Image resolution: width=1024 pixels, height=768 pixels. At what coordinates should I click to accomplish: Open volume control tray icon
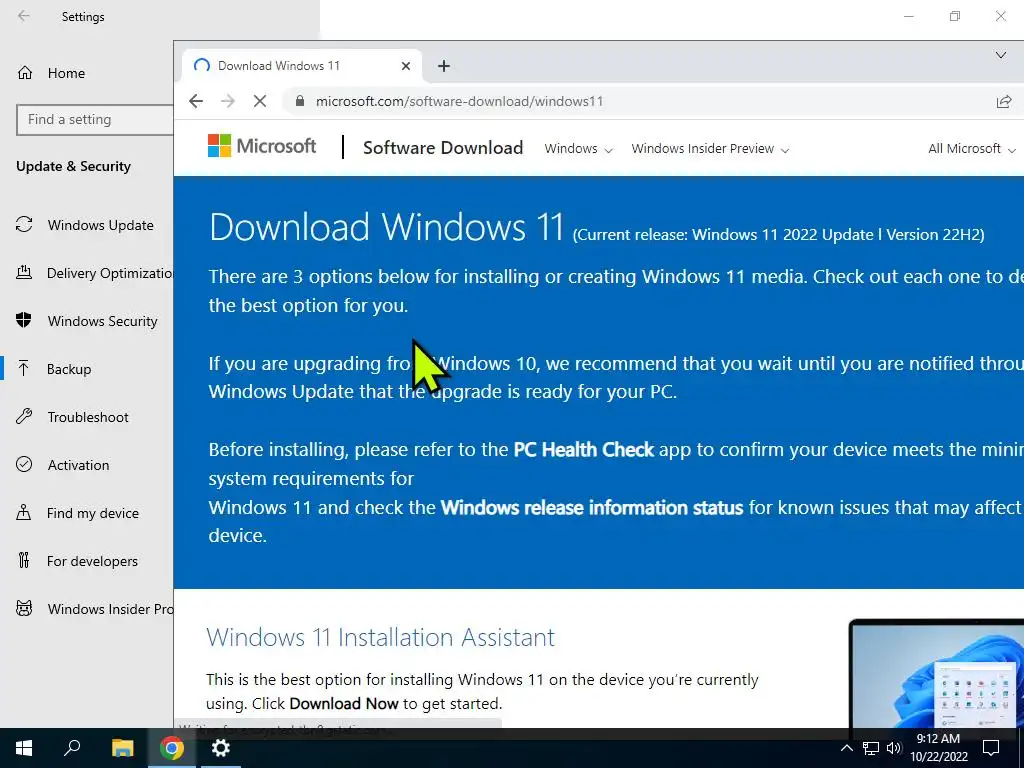(x=894, y=748)
